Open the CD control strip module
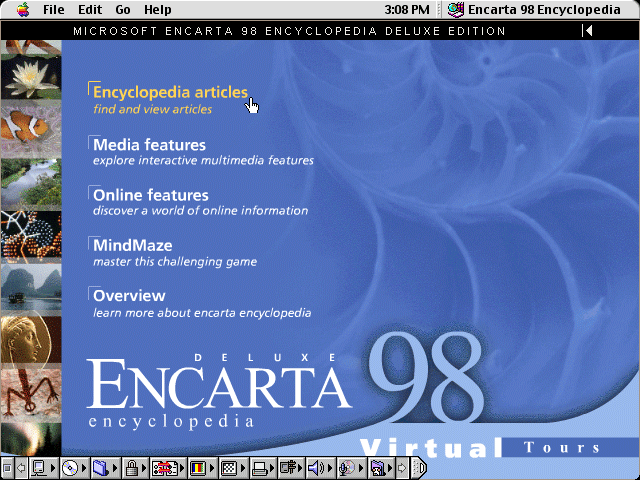Screen dimensions: 640x480 click(x=69, y=468)
